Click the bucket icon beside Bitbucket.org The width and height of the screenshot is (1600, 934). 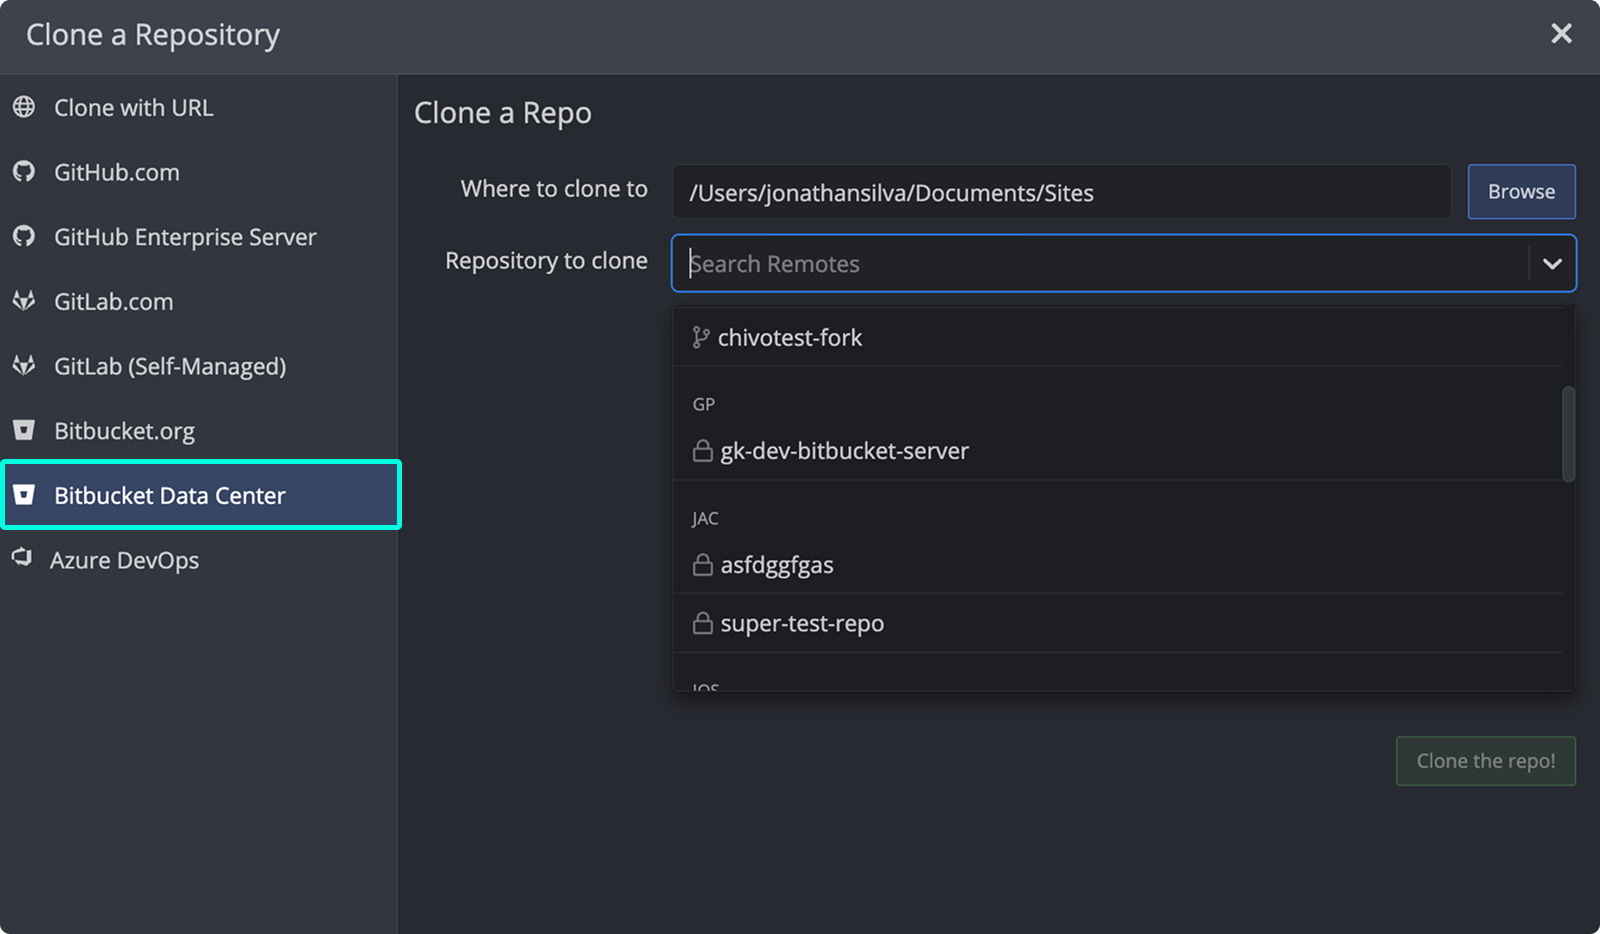[24, 430]
